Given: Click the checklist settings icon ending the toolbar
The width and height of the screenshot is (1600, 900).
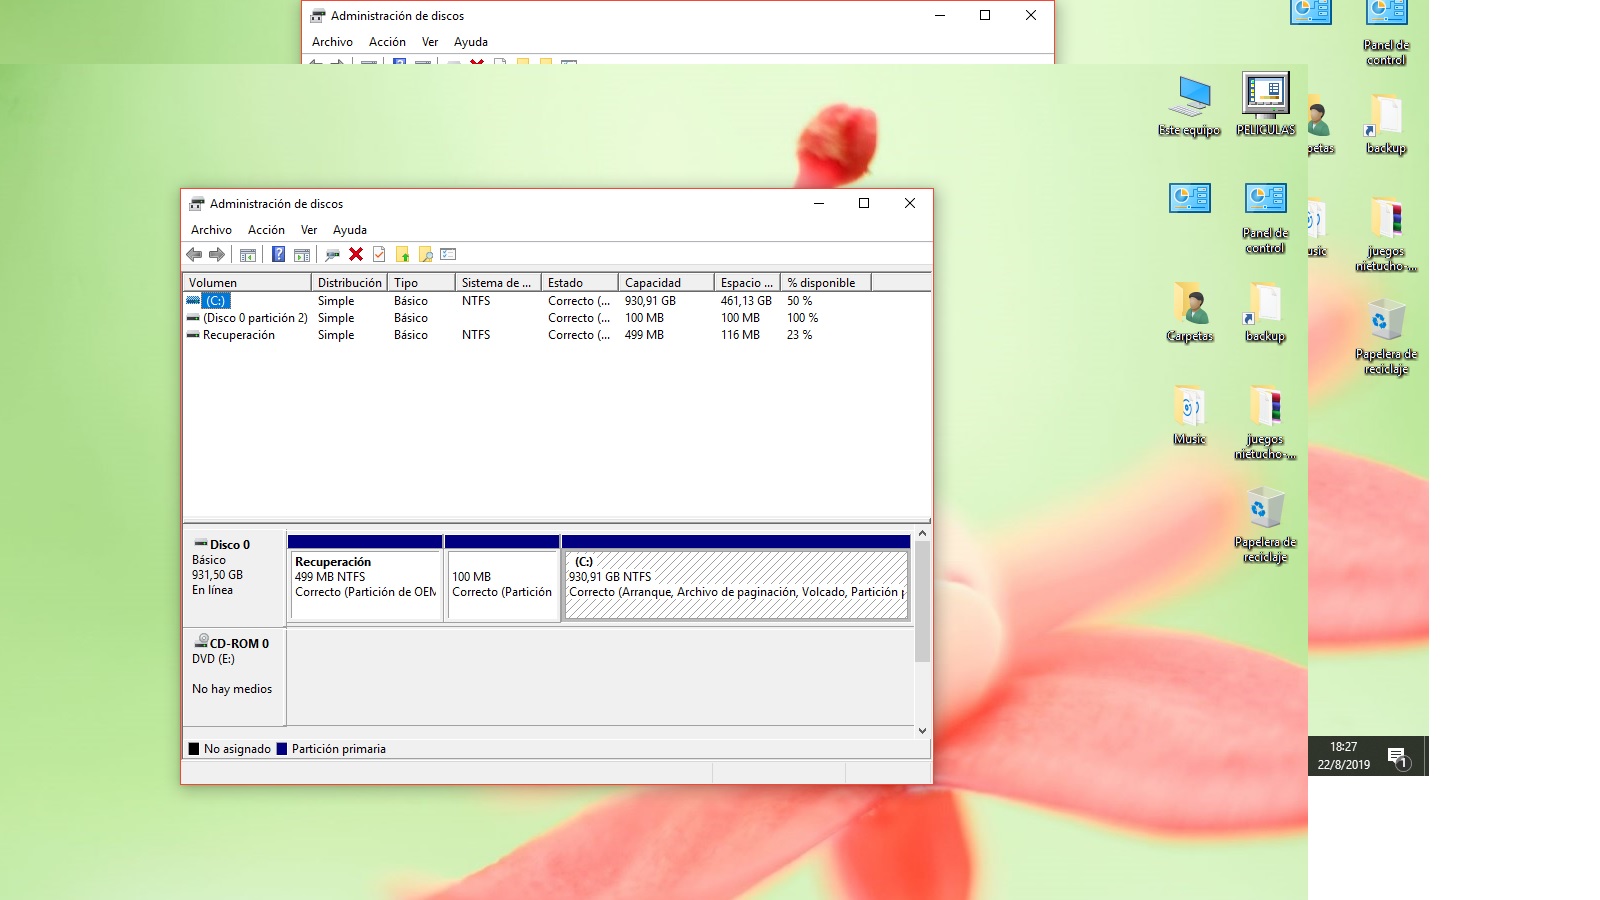Looking at the screenshot, I should pyautogui.click(x=448, y=255).
